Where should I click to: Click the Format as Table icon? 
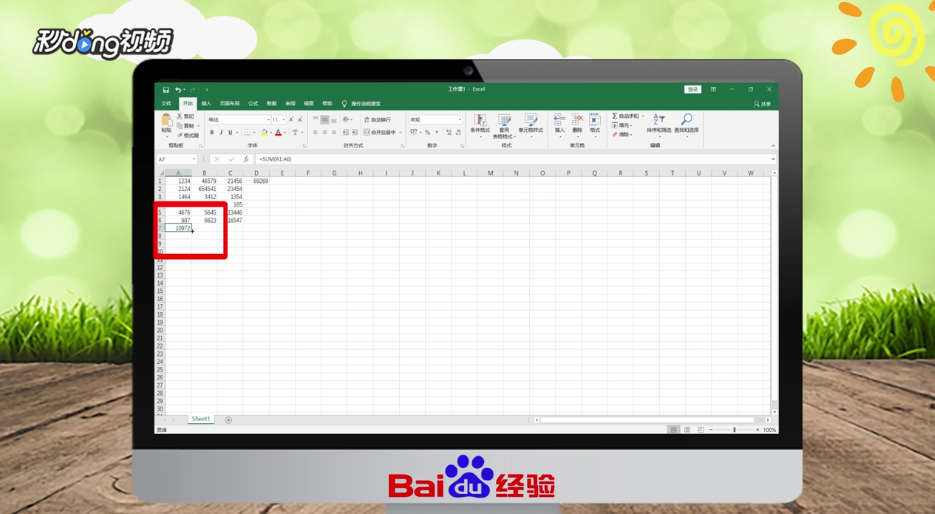click(x=504, y=120)
